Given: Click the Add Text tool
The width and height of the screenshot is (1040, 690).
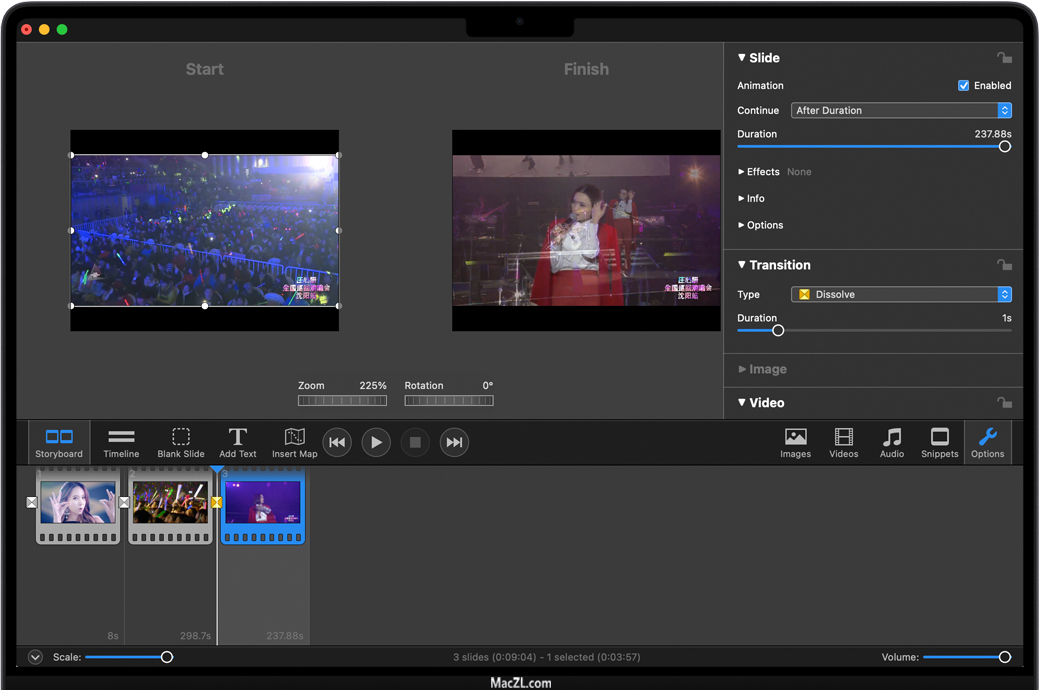Looking at the screenshot, I should 238,442.
